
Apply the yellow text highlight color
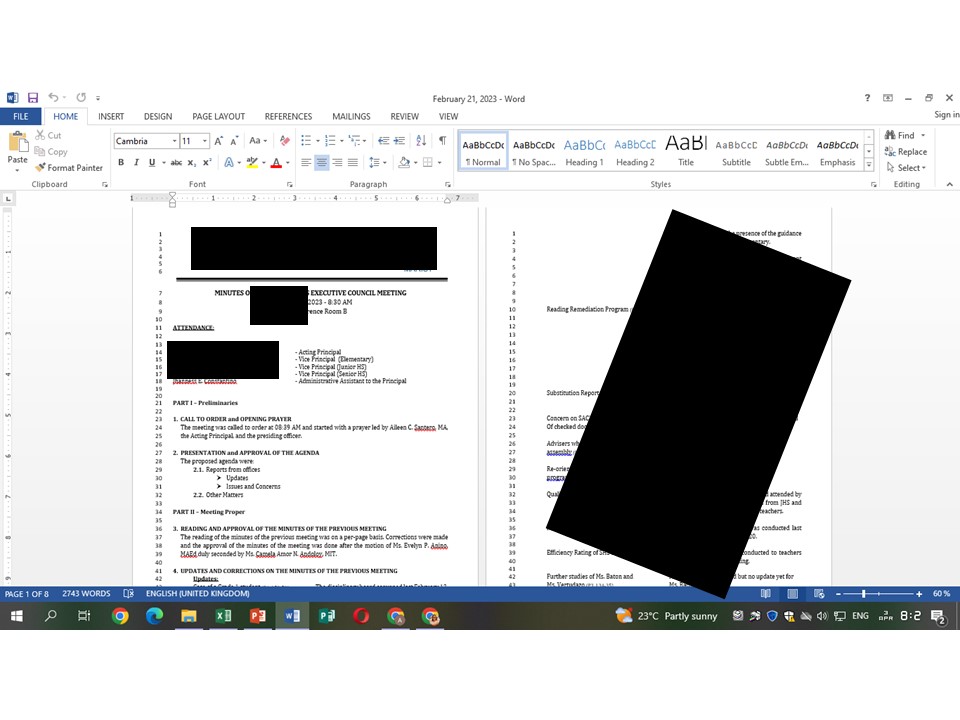coord(252,162)
